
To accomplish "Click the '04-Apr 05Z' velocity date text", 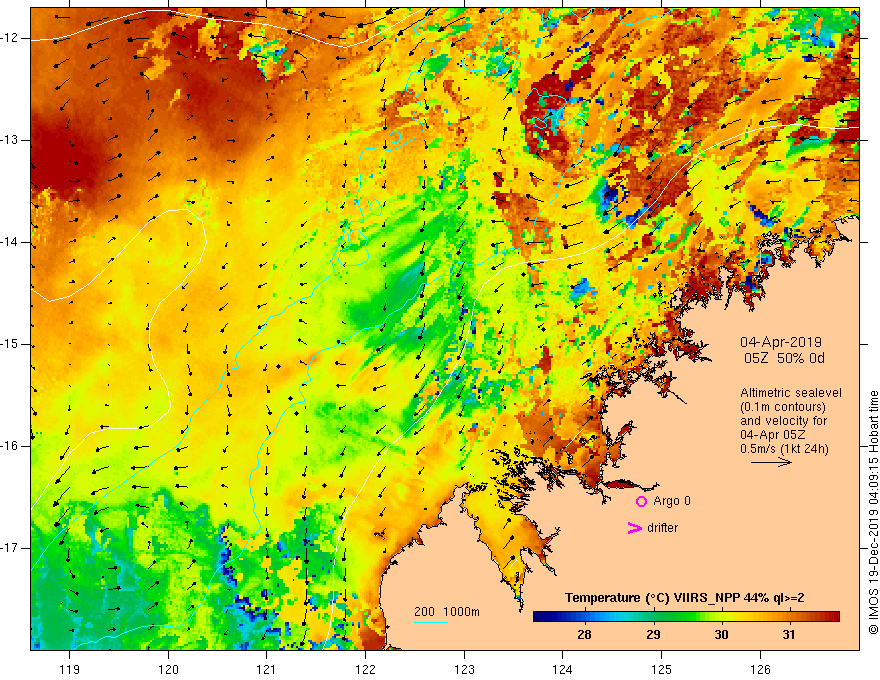I will (773, 435).
